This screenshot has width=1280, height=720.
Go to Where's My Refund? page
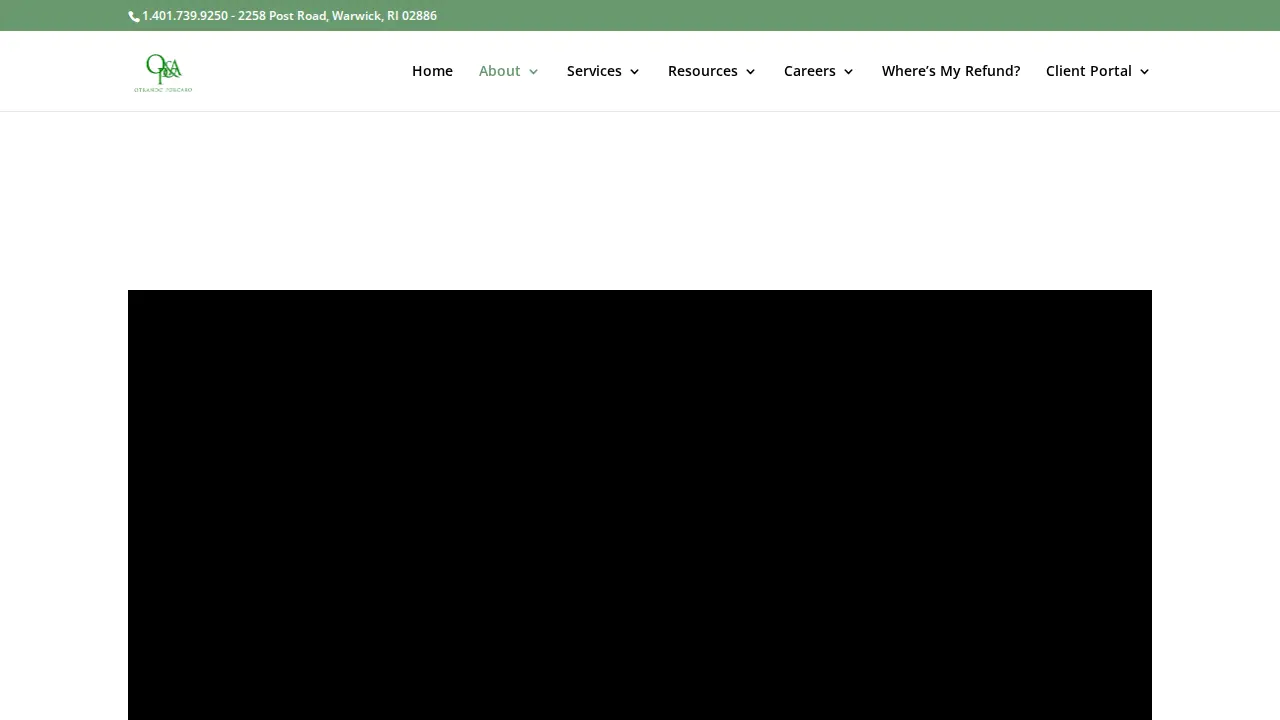click(951, 71)
